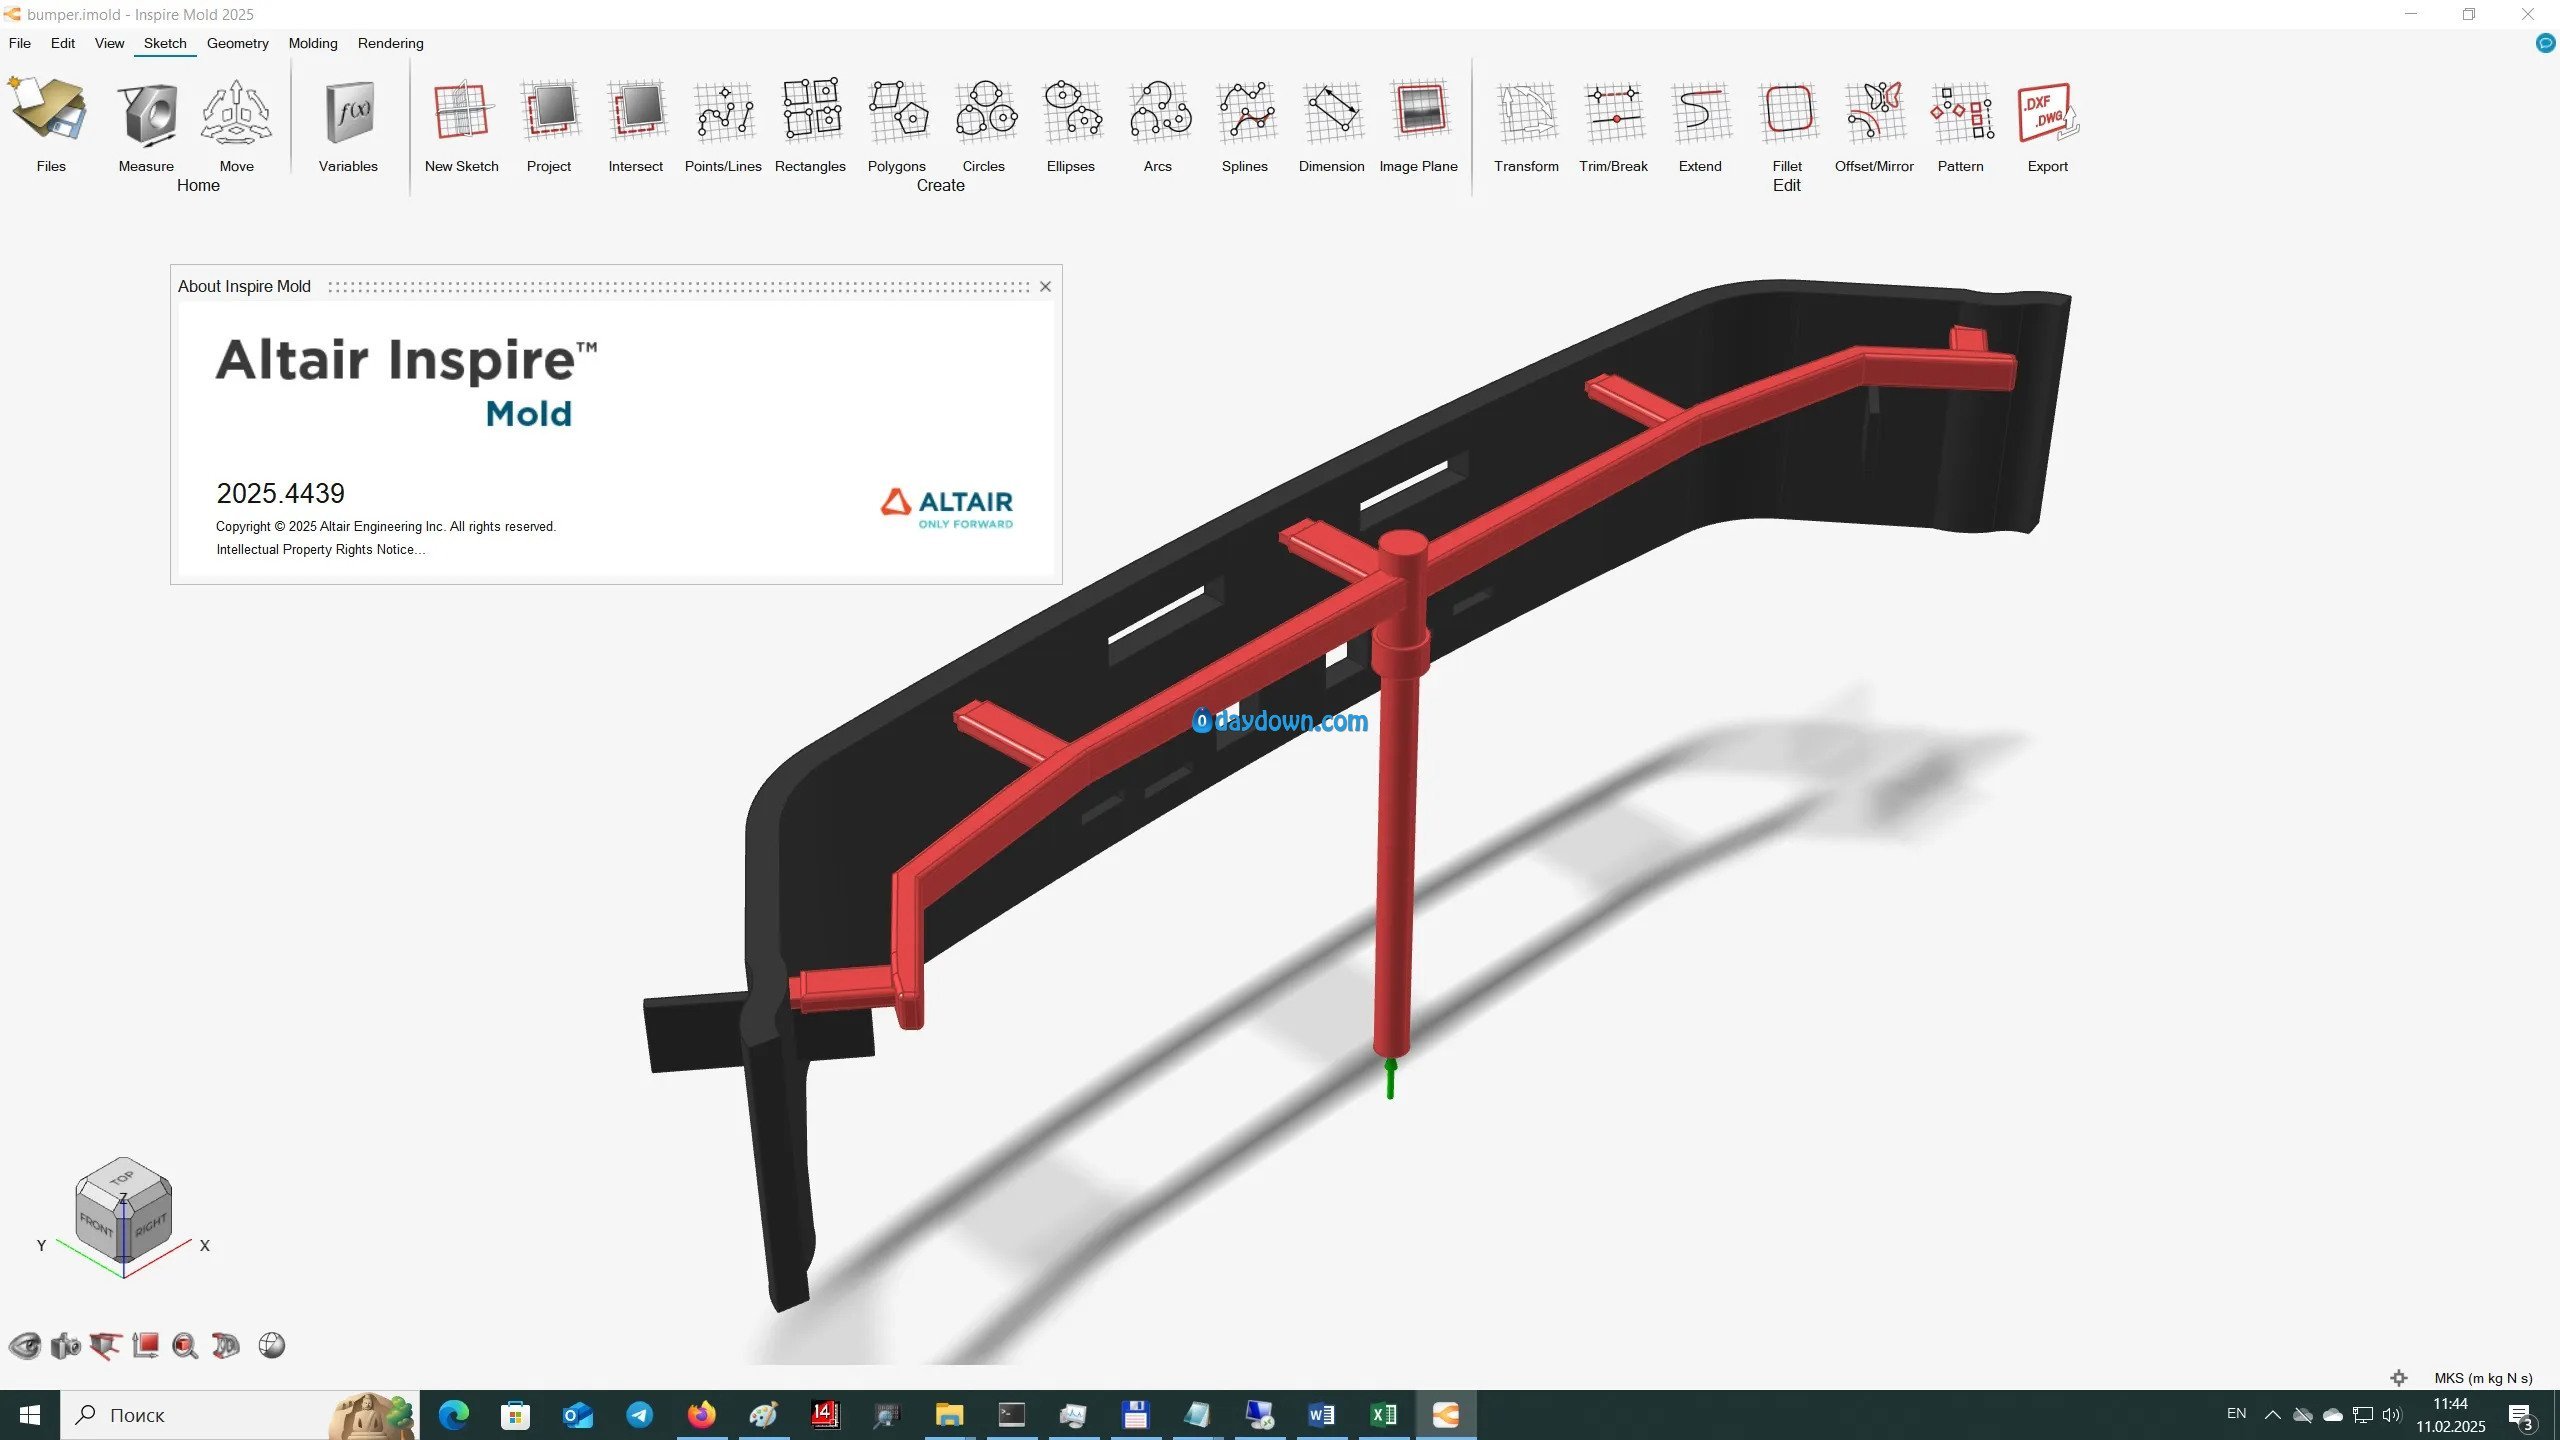Click the view cube RIGHT face
The image size is (2560, 1440).
click(x=150, y=1224)
